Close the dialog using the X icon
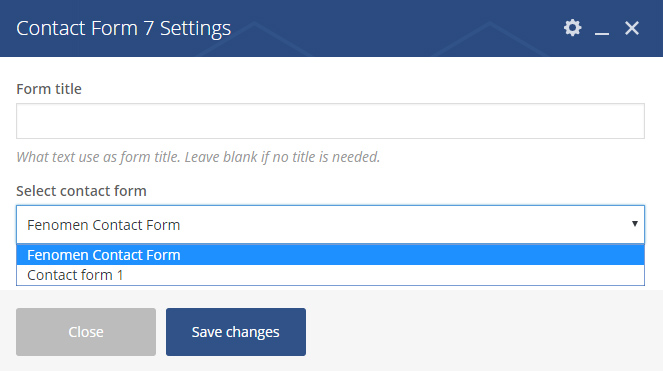 (632, 28)
